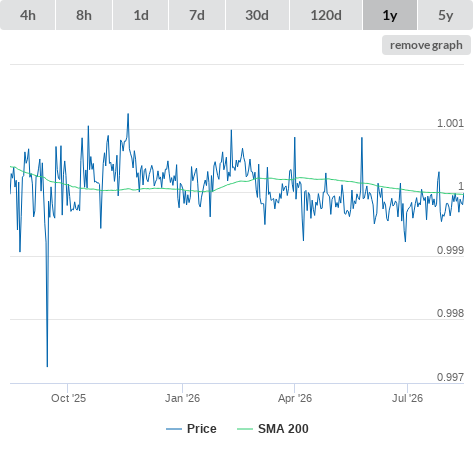
Task: Click the blue Price legend line swatch
Action: pos(174,429)
